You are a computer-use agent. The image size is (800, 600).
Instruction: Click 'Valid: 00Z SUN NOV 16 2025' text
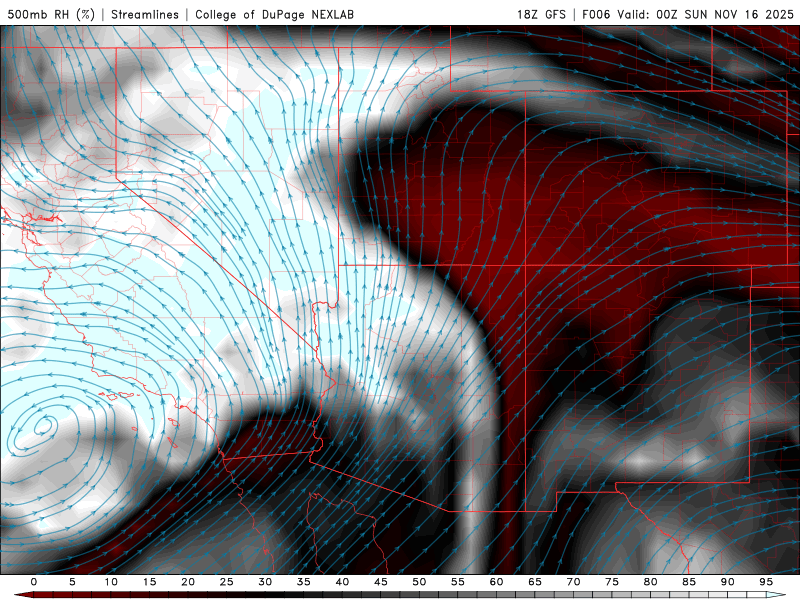point(706,14)
